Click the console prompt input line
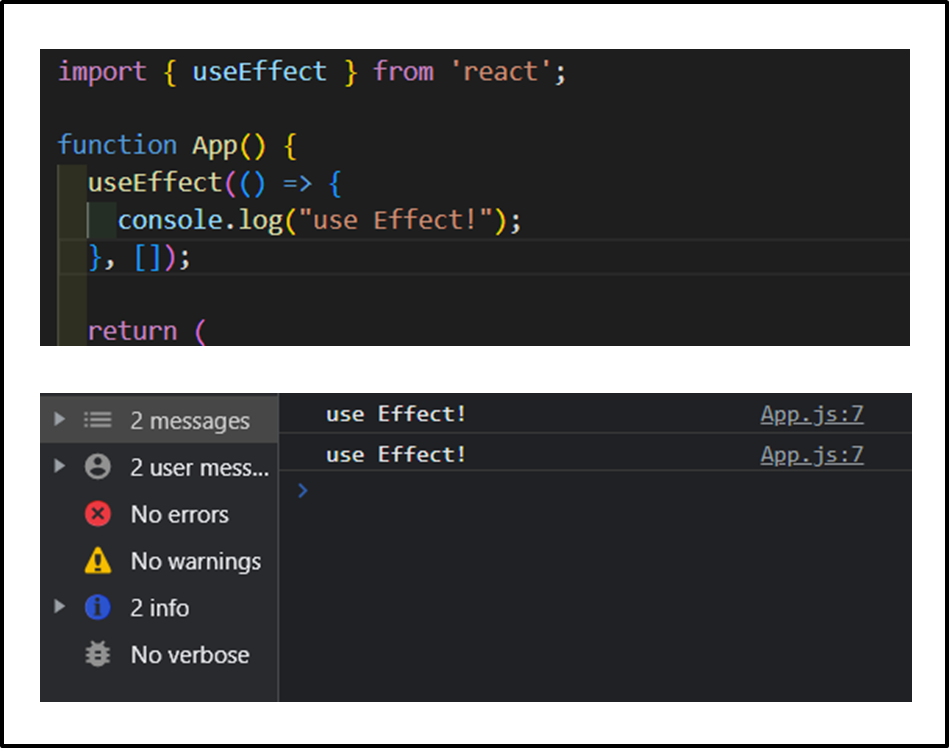The height and width of the screenshot is (748, 949). (x=600, y=491)
